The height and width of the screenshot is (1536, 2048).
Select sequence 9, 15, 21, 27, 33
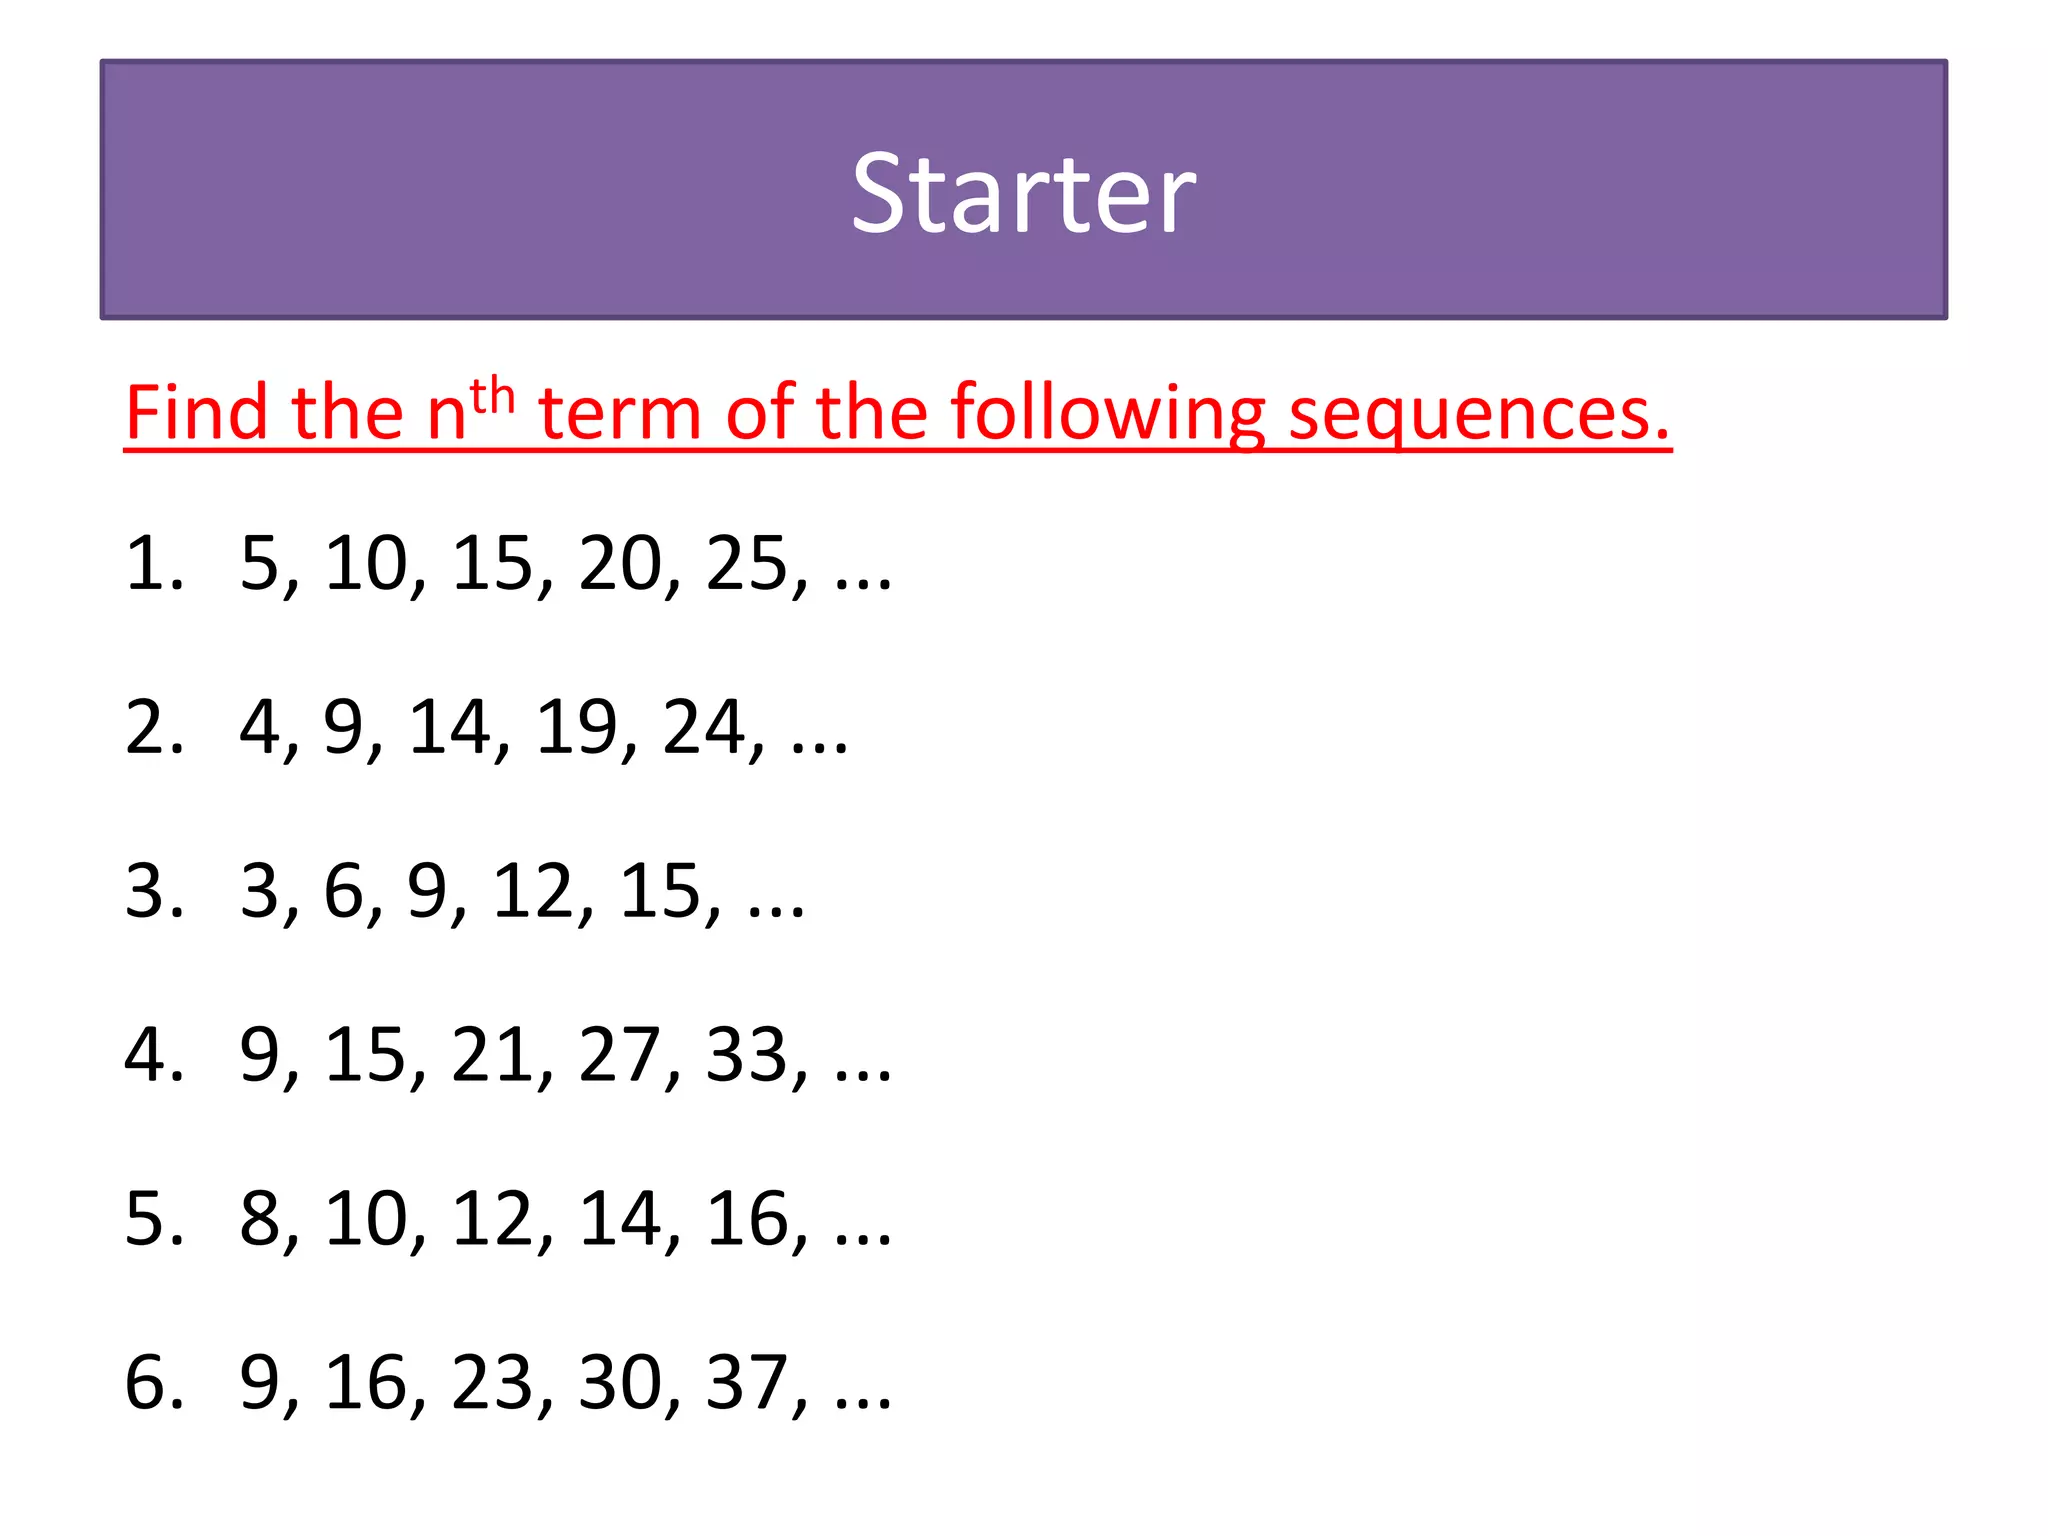[x=564, y=1055]
